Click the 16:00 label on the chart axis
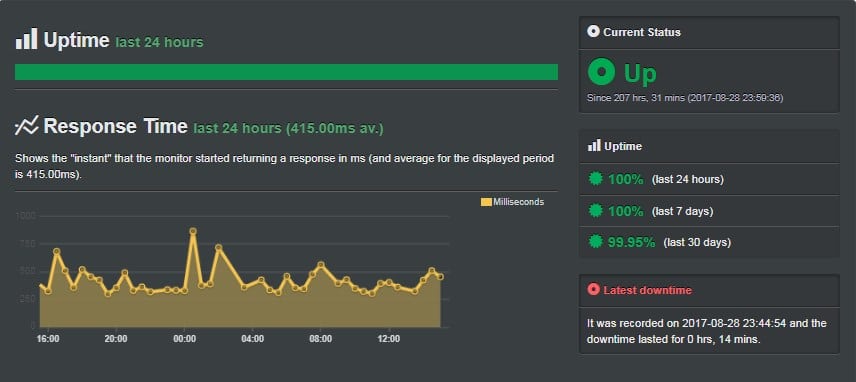The image size is (856, 382). click(x=48, y=339)
